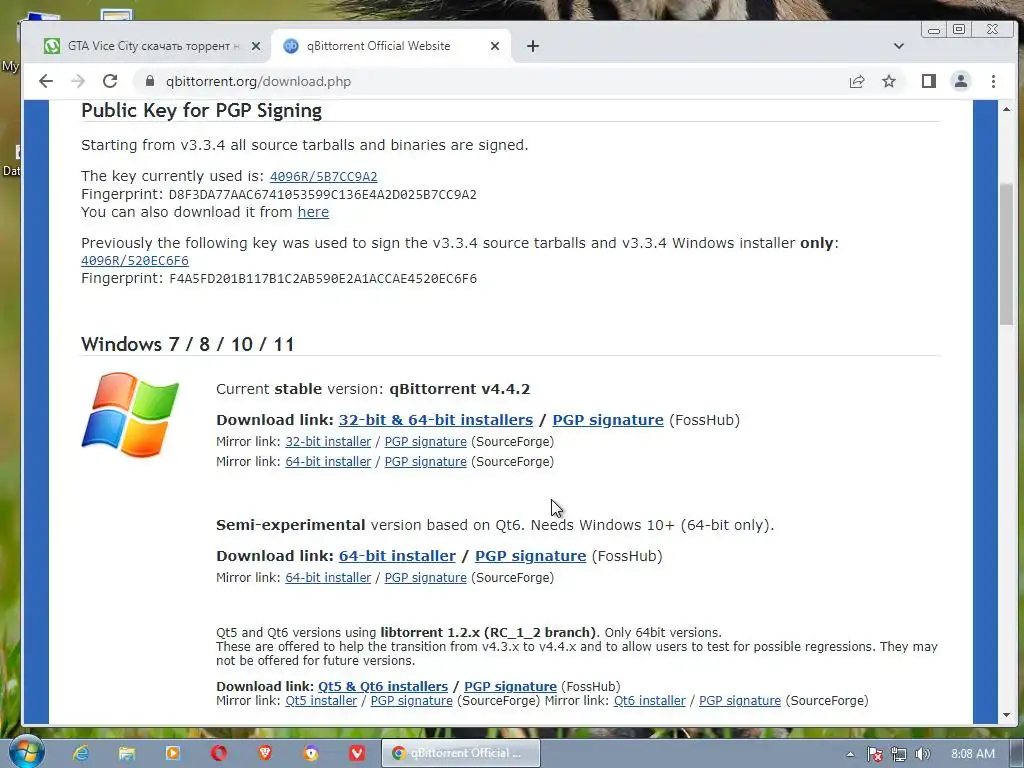Click the 'Public Key for PGP Signing' heading

click(x=201, y=110)
